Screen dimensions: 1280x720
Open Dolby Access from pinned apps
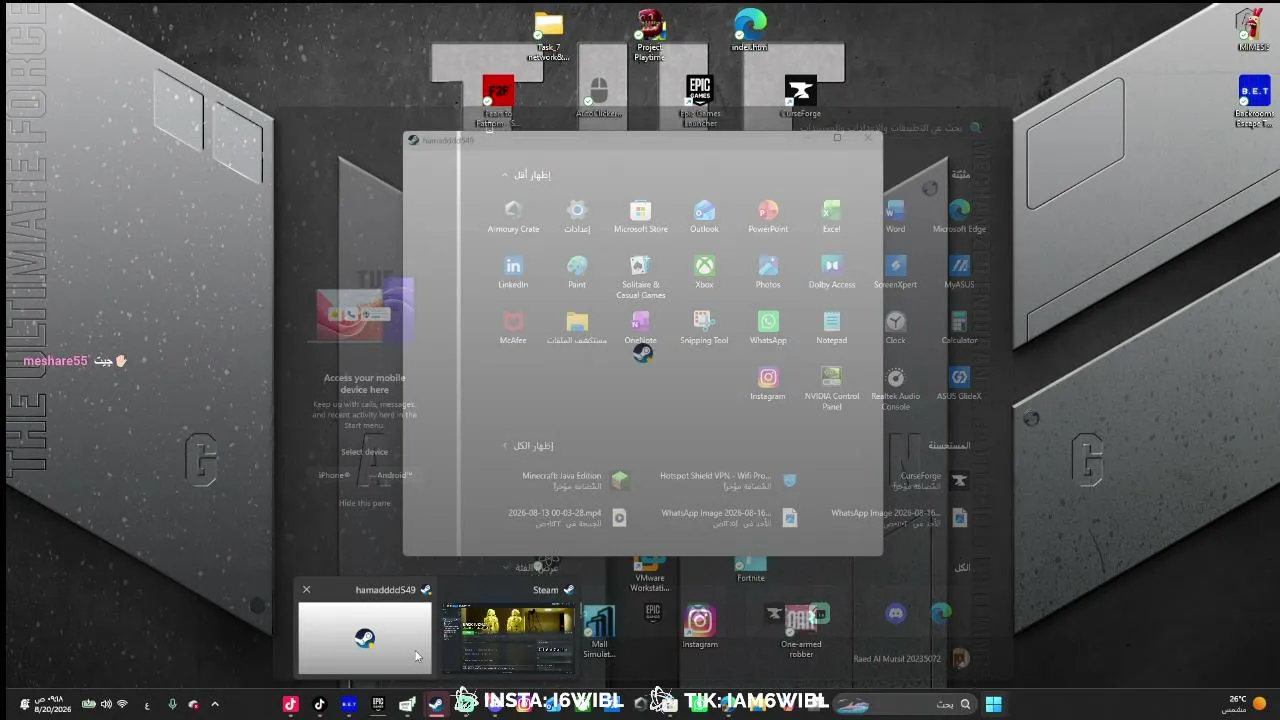point(831,272)
